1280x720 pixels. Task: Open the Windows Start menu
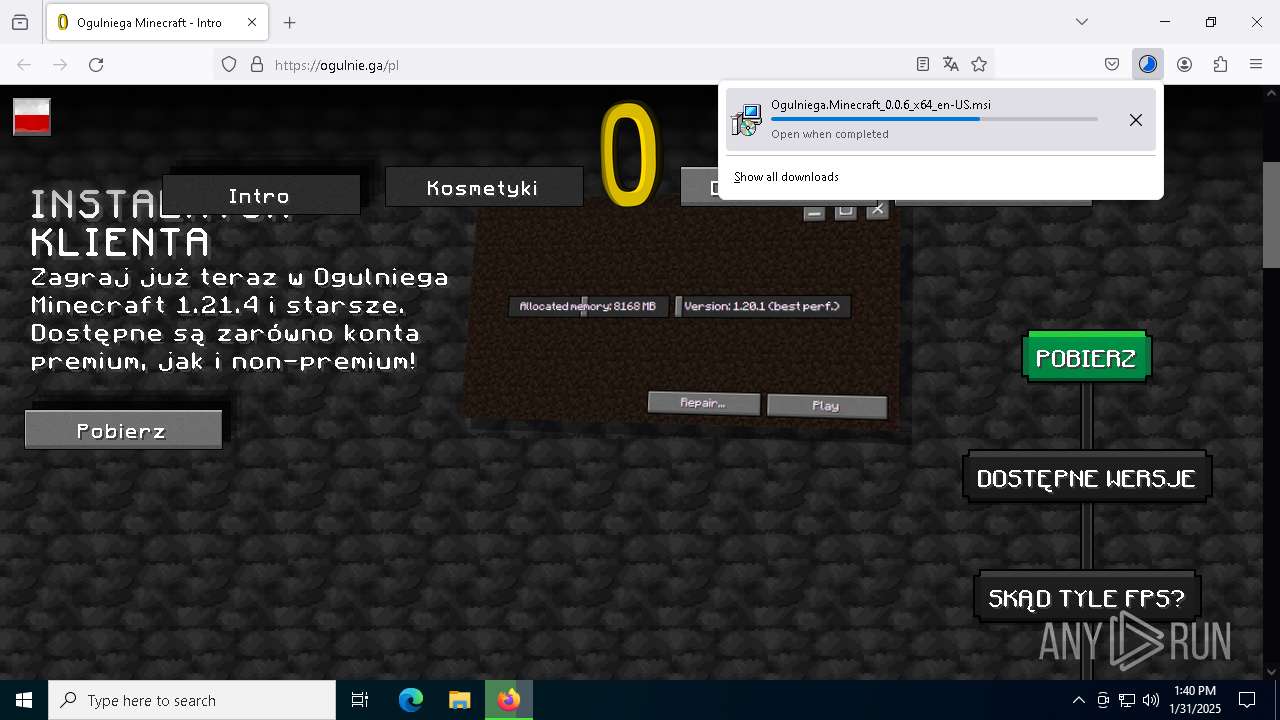(24, 700)
